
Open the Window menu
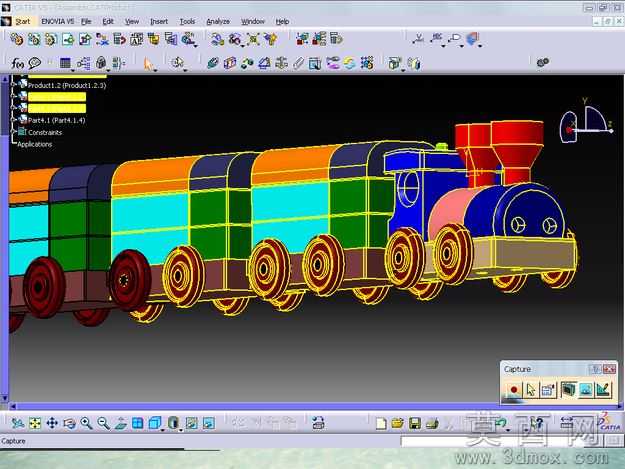click(x=253, y=22)
